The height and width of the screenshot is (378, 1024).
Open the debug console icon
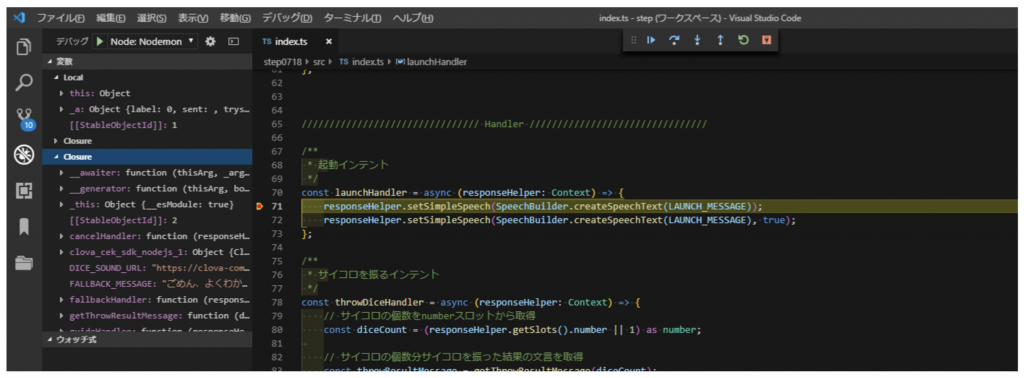point(233,41)
